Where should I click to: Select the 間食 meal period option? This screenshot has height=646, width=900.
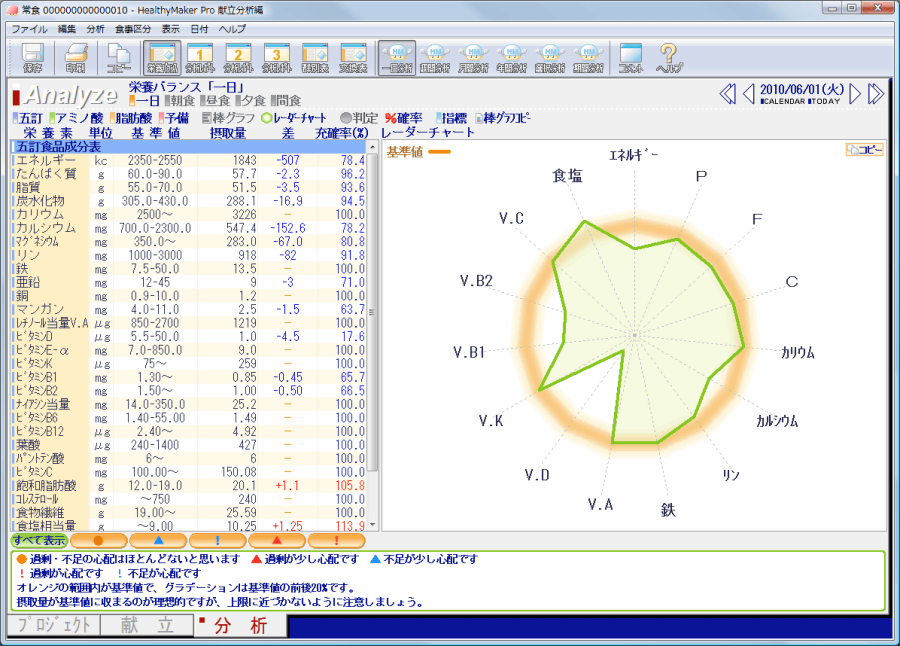click(286, 101)
